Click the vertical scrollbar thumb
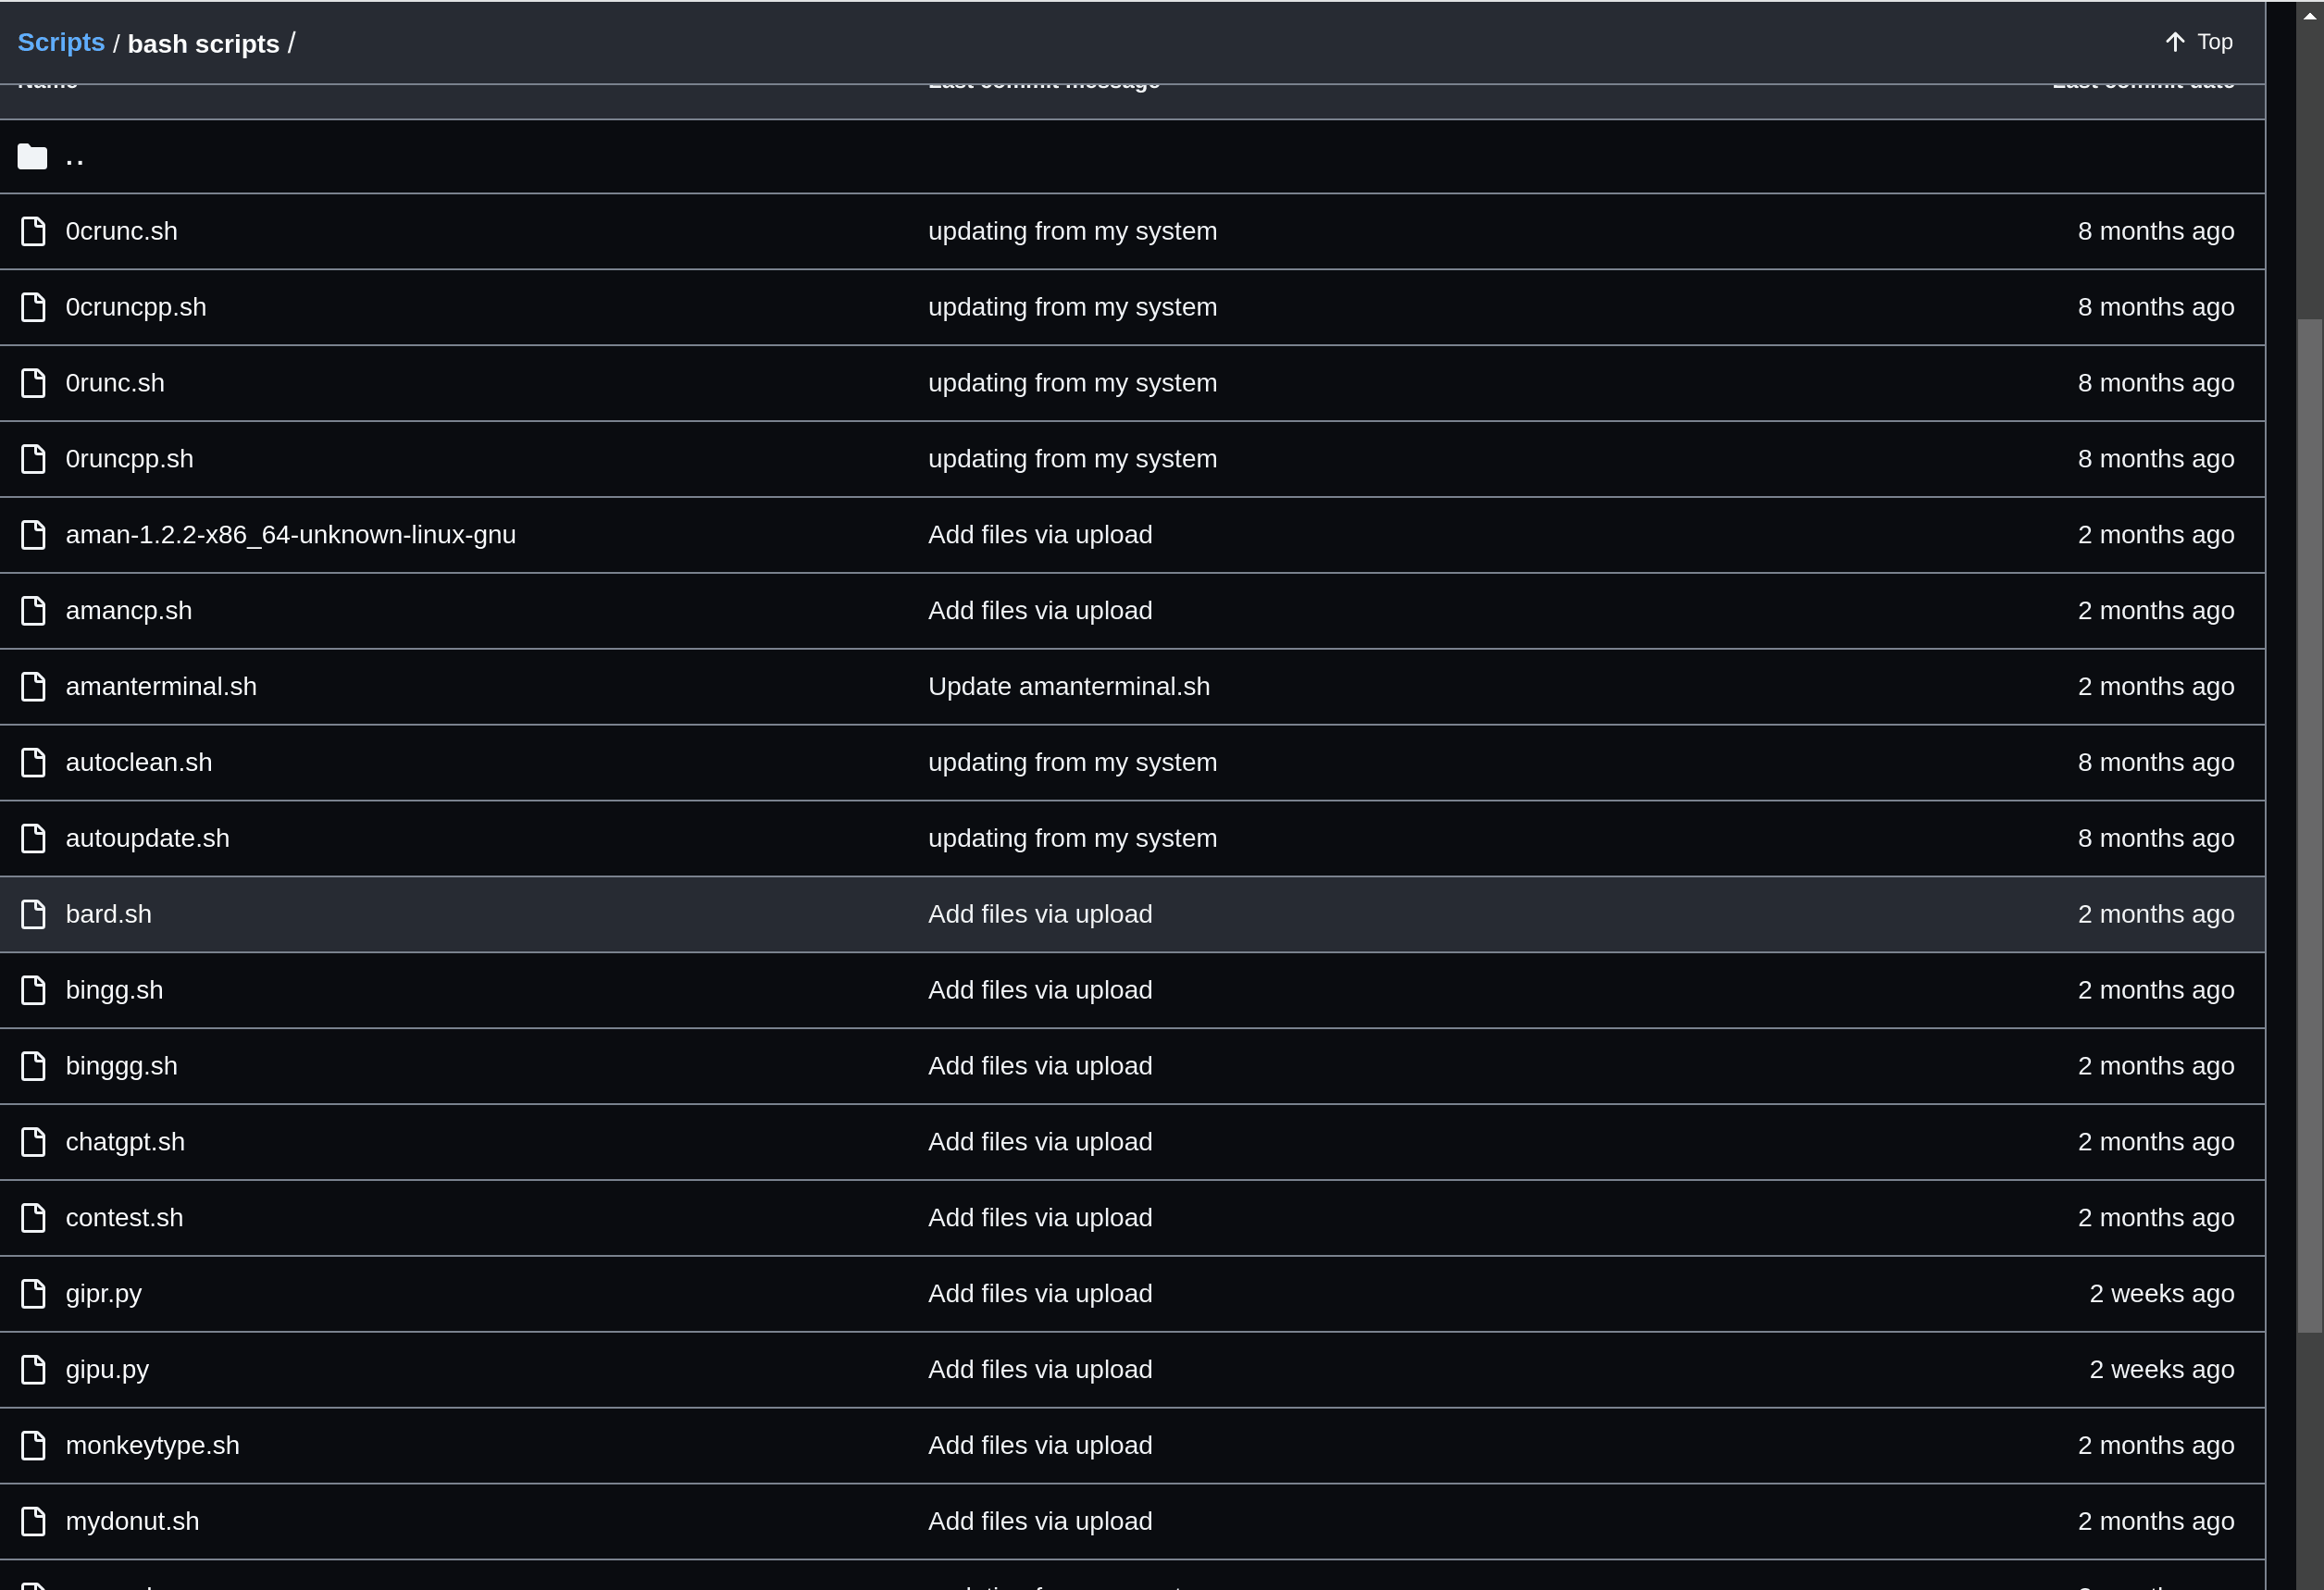 tap(2309, 825)
